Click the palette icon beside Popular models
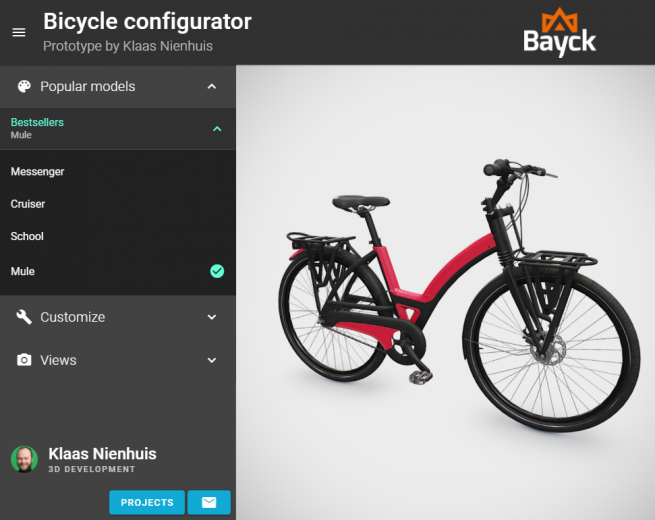The height and width of the screenshot is (520, 655). pos(24,86)
